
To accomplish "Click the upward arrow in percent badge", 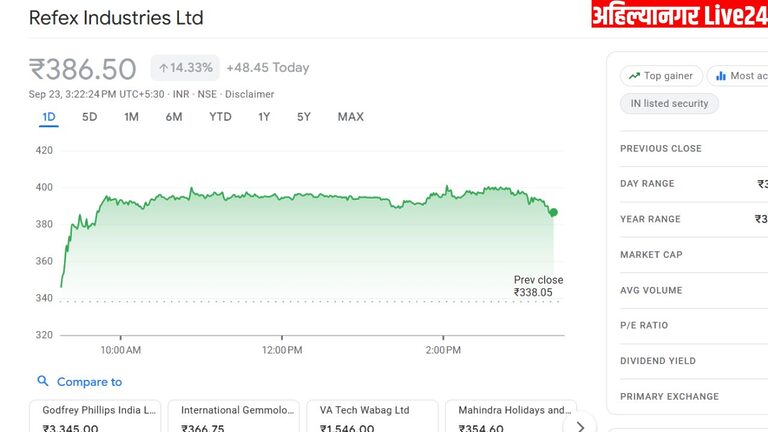I will (164, 68).
